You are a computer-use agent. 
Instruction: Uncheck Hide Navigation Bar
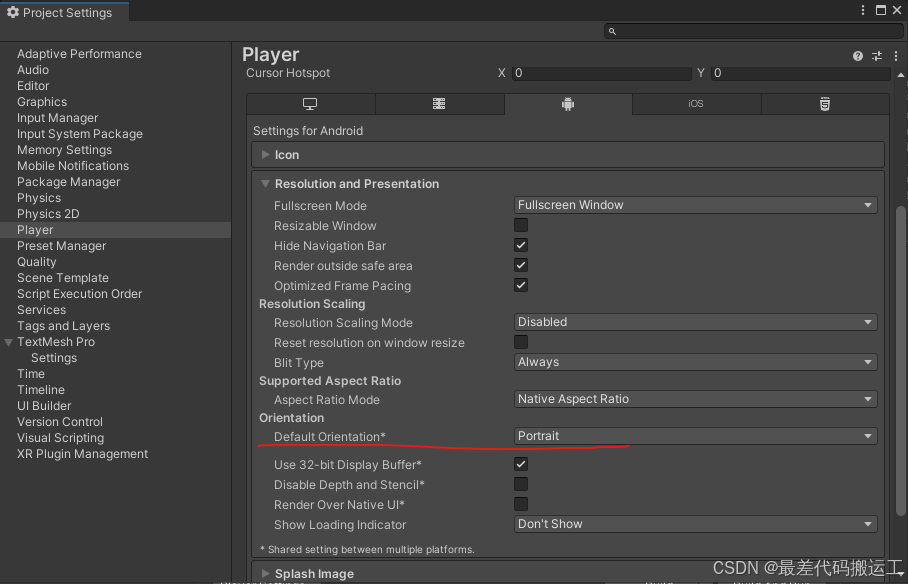[521, 245]
